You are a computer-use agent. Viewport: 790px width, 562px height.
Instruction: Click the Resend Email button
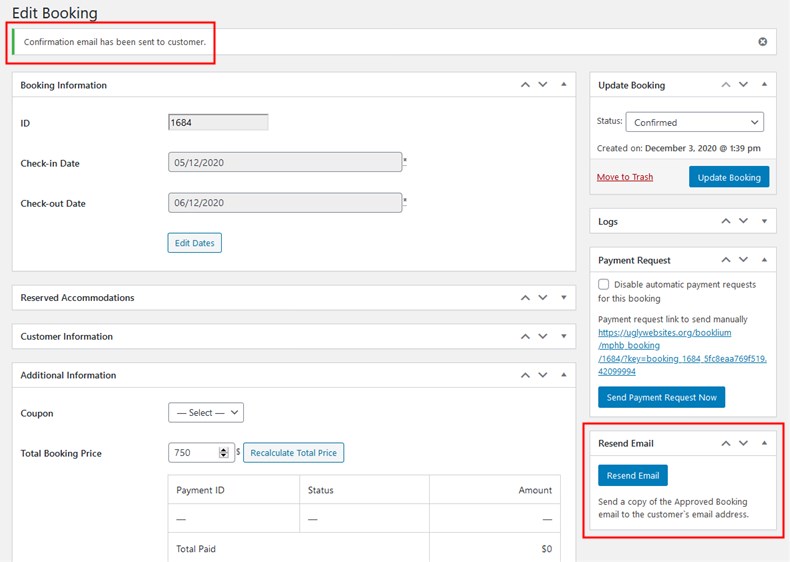pyautogui.click(x=633, y=475)
